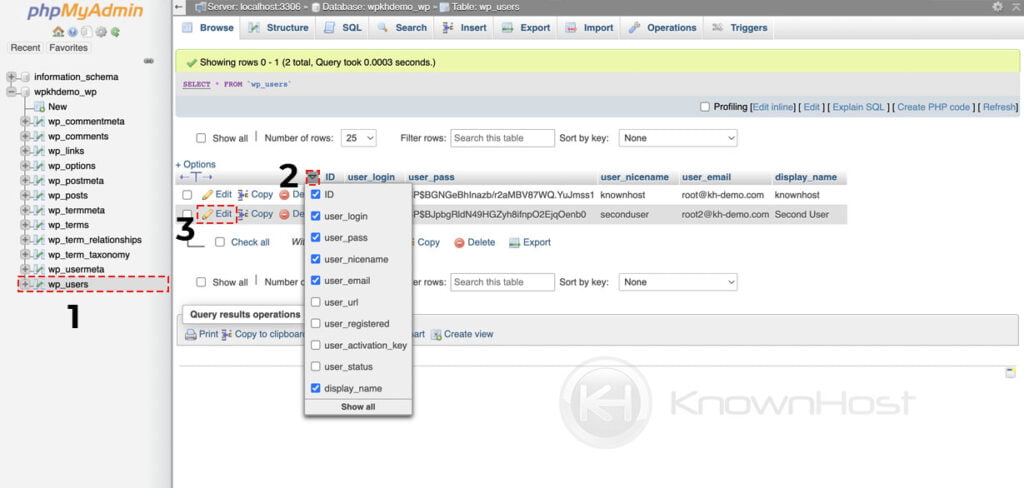
Task: Click the Edit inline link
Action: [774, 107]
